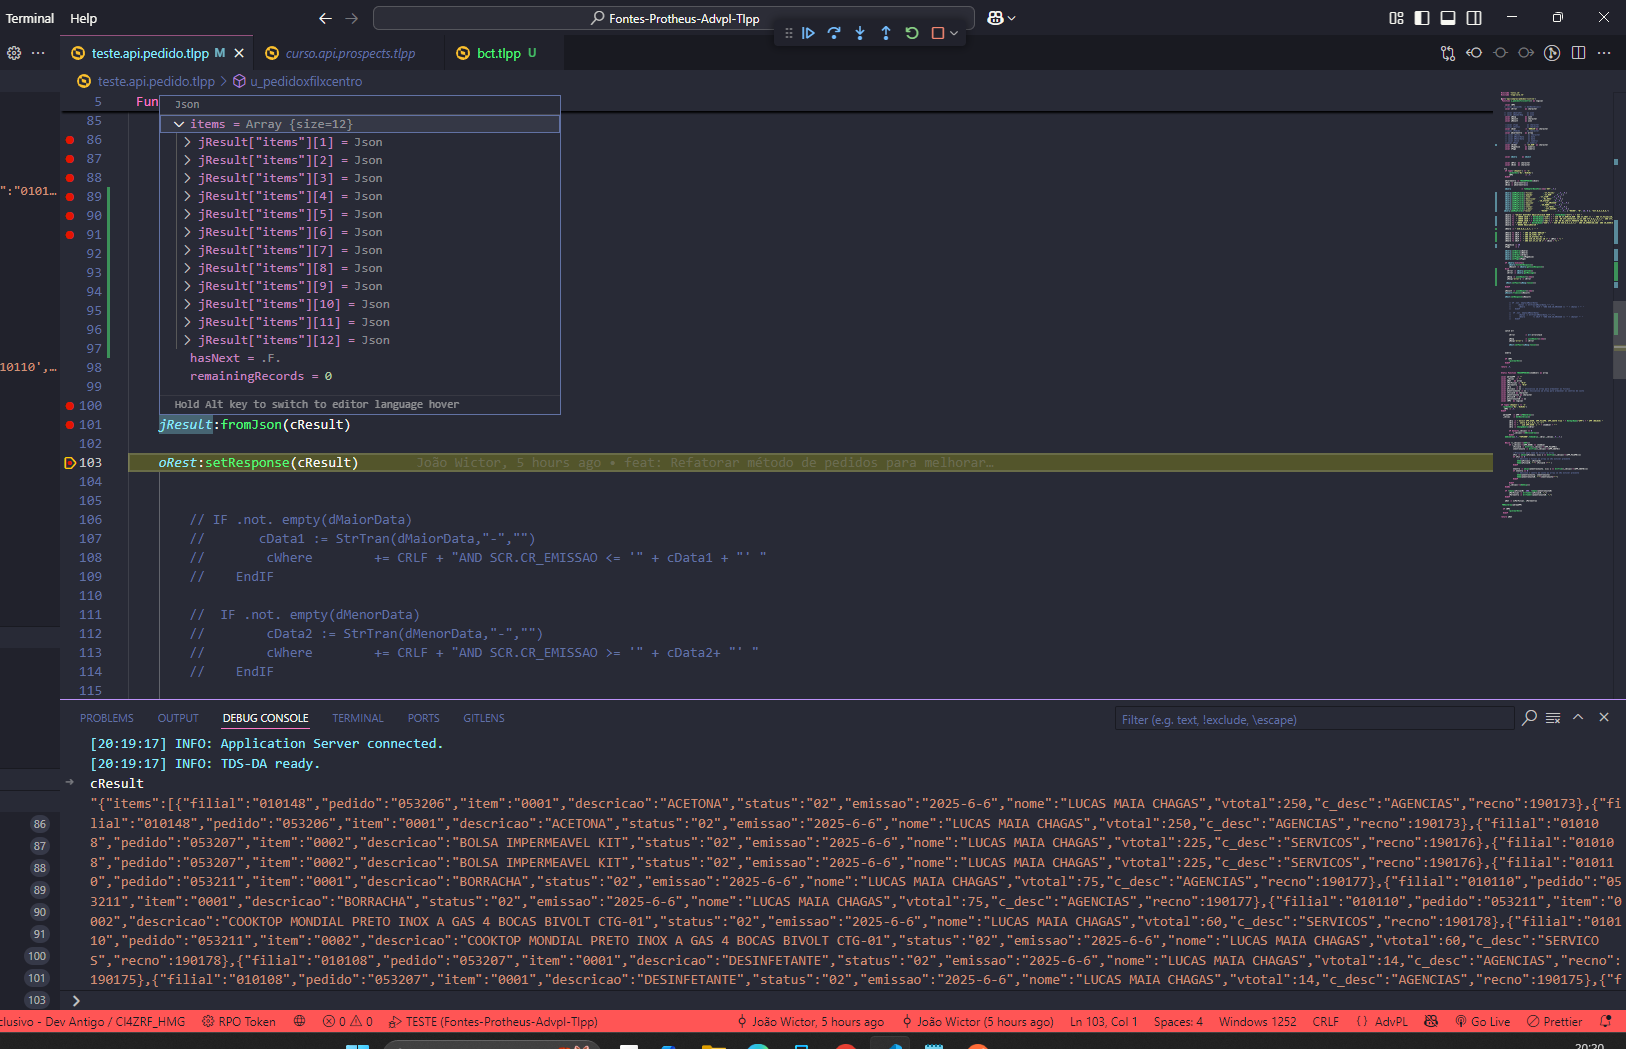1626x1049 pixels.
Task: Close the bottom panel
Action: [1604, 718]
